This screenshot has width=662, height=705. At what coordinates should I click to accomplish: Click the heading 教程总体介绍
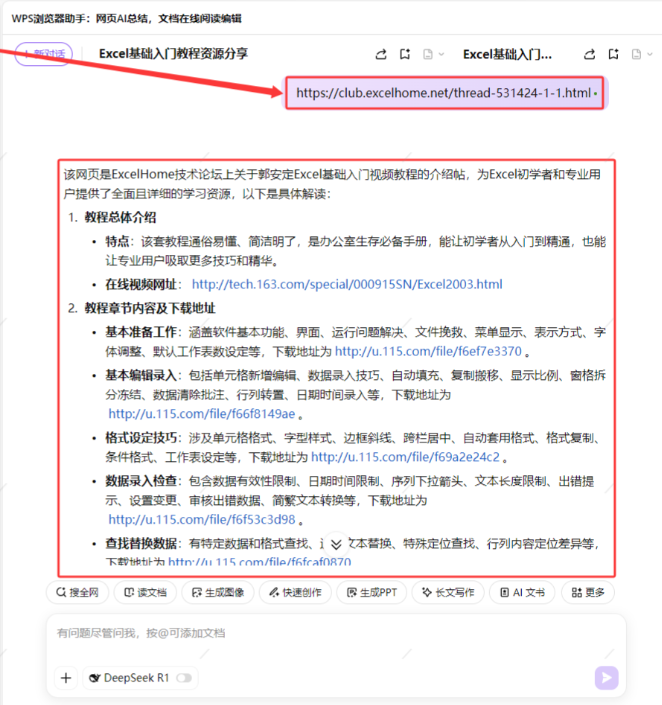click(121, 218)
